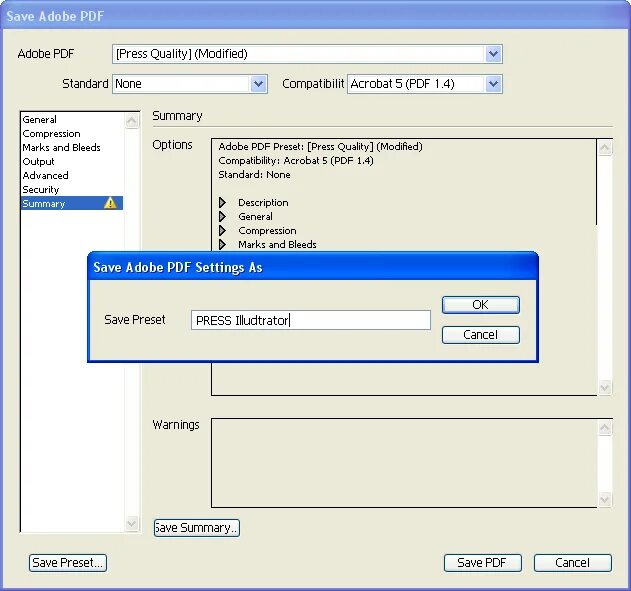Click the warning icon on Summary row
The image size is (631, 591).
110,203
